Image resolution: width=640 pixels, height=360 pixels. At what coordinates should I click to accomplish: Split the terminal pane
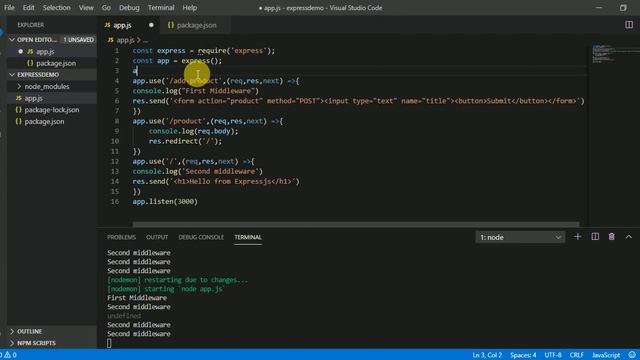595,237
